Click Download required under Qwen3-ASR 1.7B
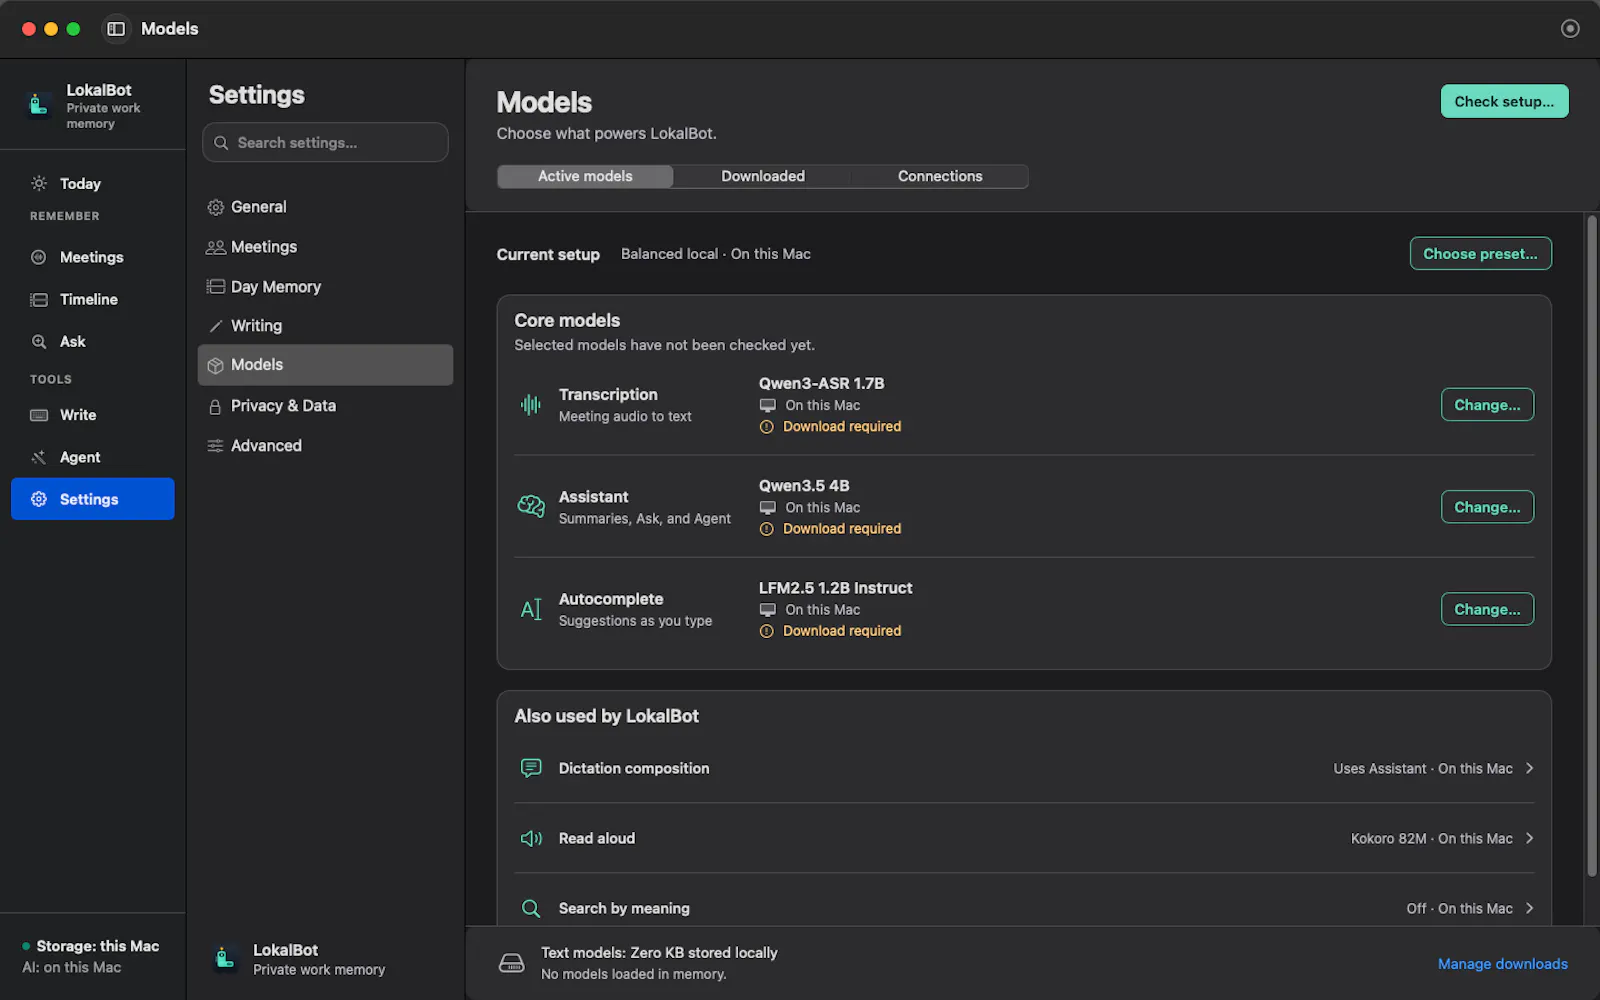1600x1000 pixels. coord(842,427)
